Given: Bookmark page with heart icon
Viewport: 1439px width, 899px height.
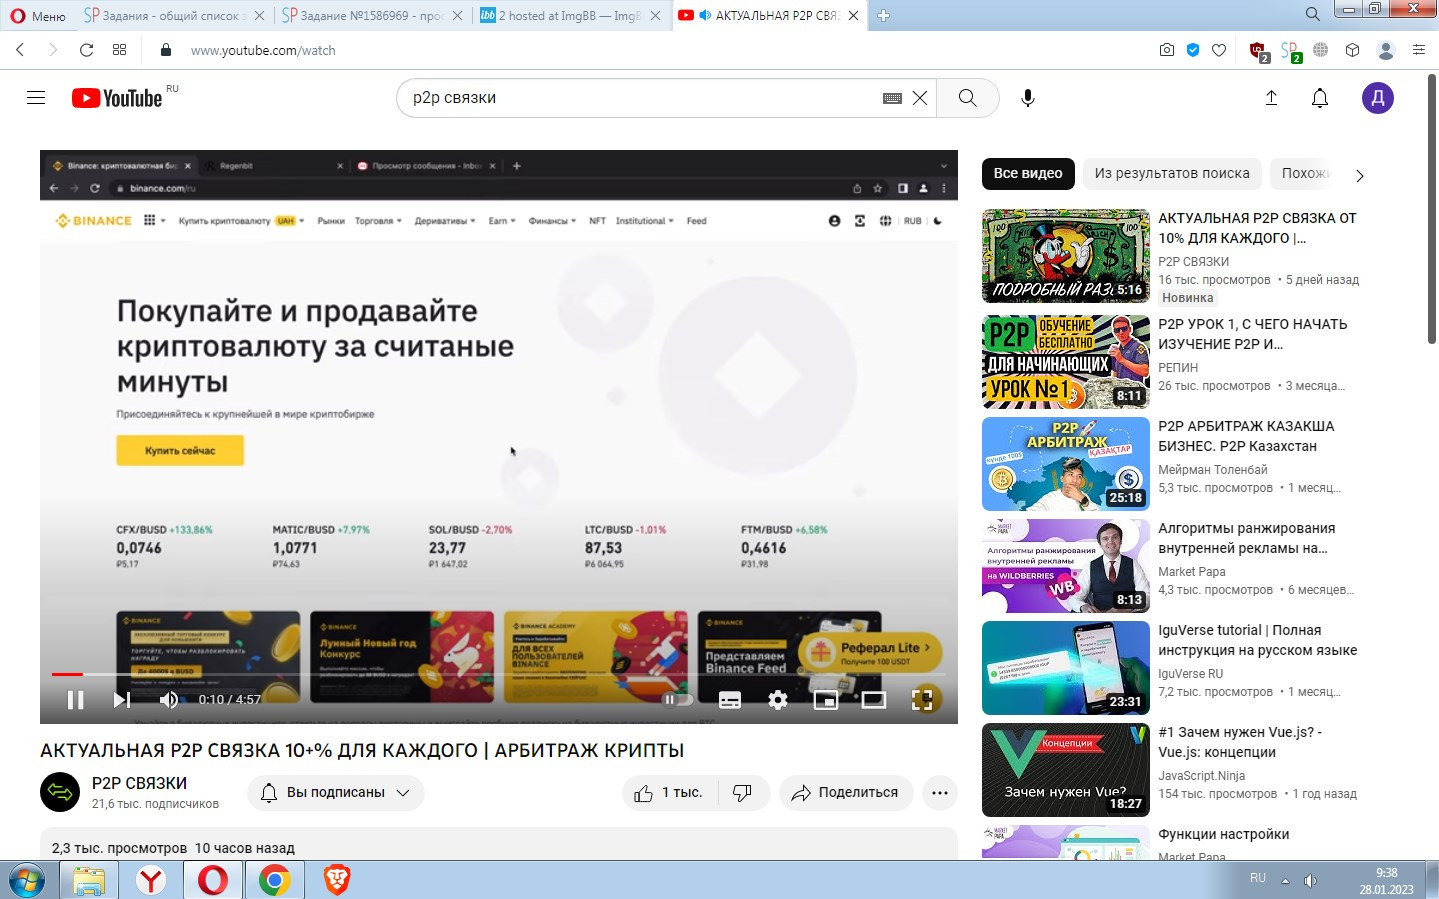Looking at the screenshot, I should pos(1219,50).
